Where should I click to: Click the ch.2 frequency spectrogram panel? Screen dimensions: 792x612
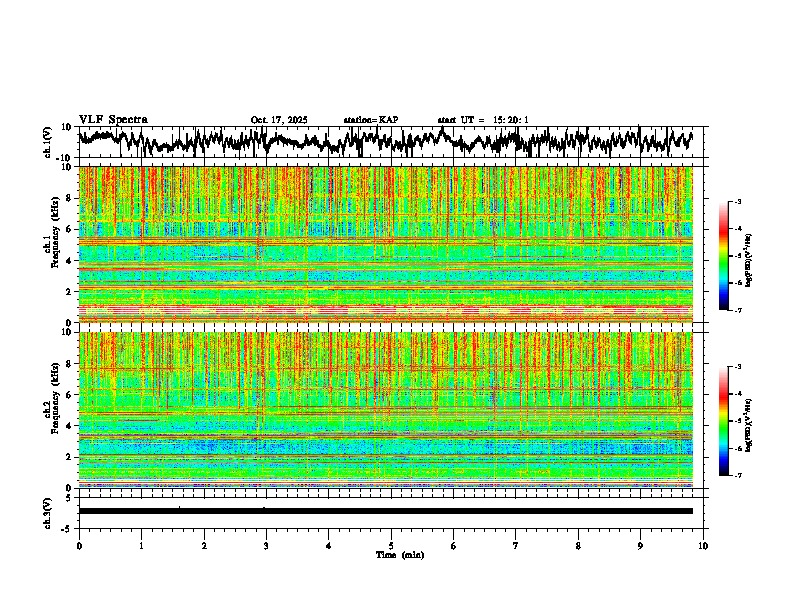(385, 410)
